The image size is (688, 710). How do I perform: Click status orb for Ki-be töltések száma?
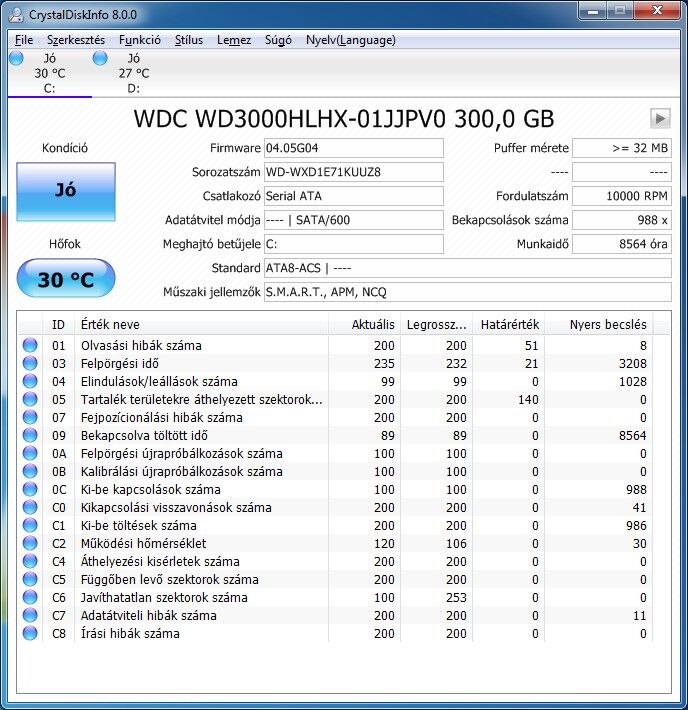coord(30,525)
